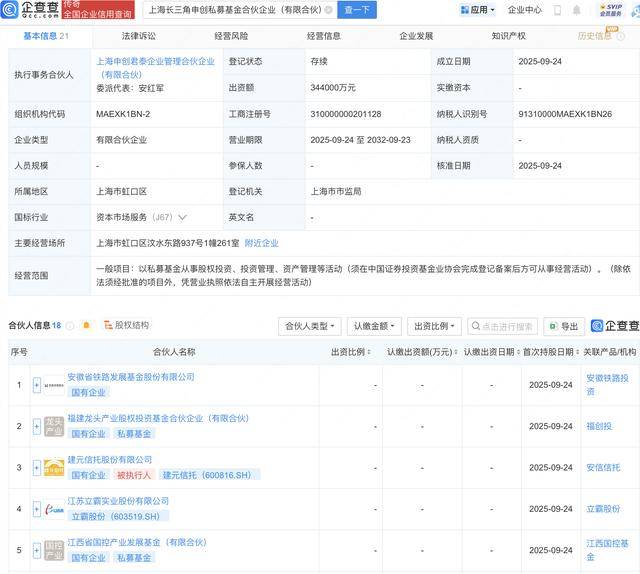Click the 查一下 search button

(x=357, y=10)
